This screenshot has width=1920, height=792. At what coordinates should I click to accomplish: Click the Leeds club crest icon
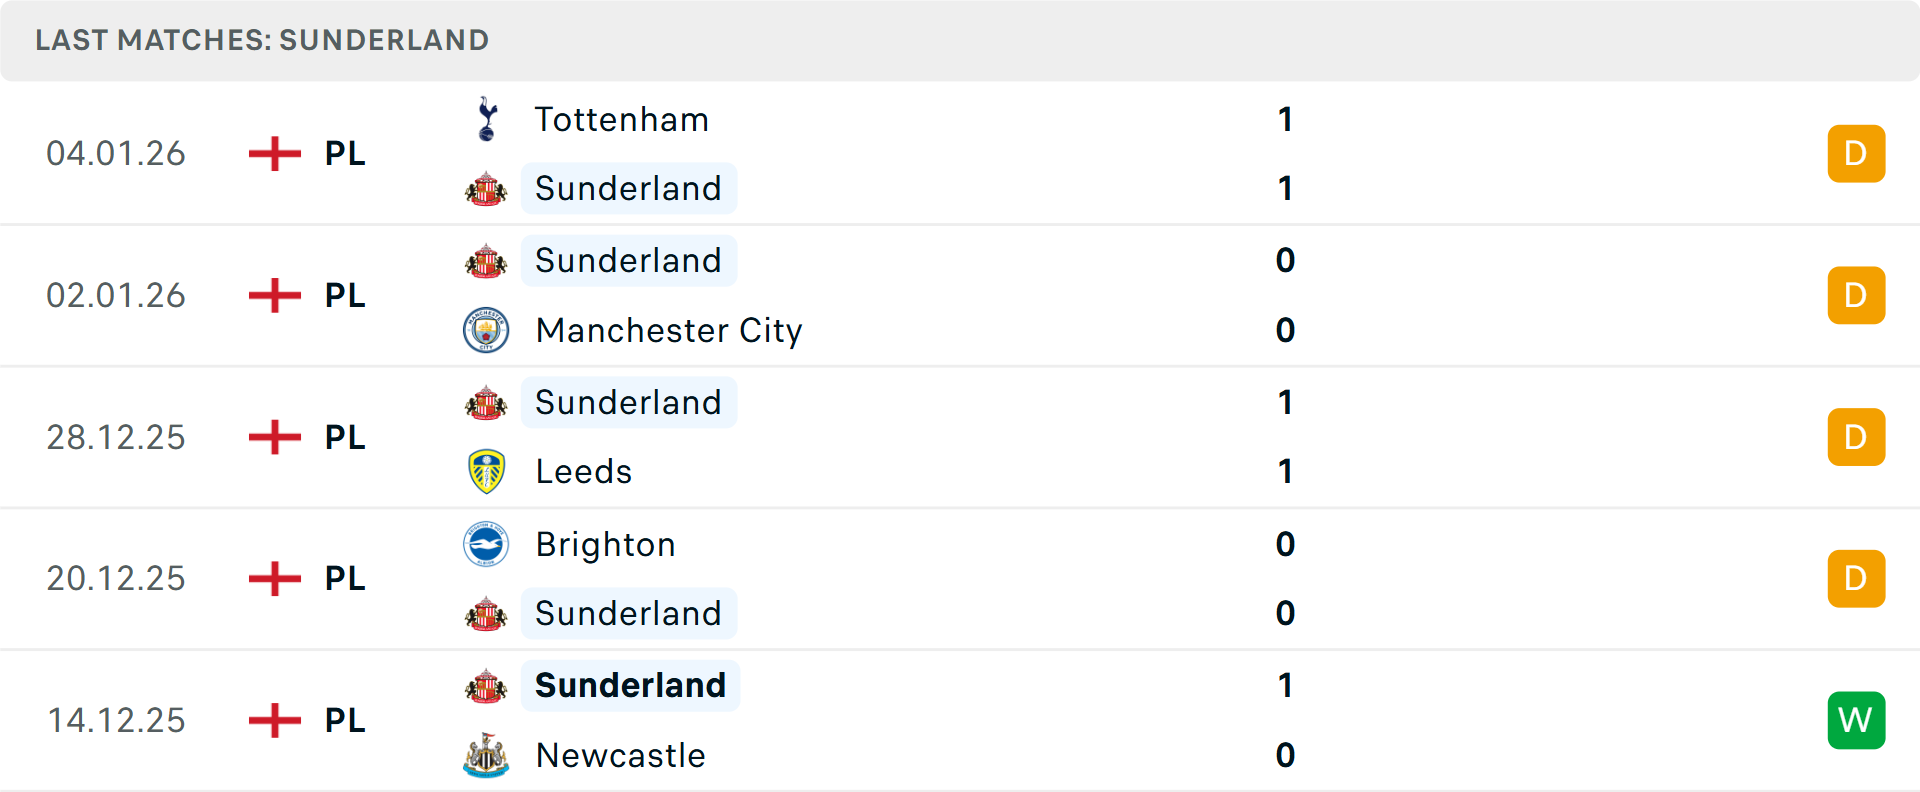tap(486, 472)
